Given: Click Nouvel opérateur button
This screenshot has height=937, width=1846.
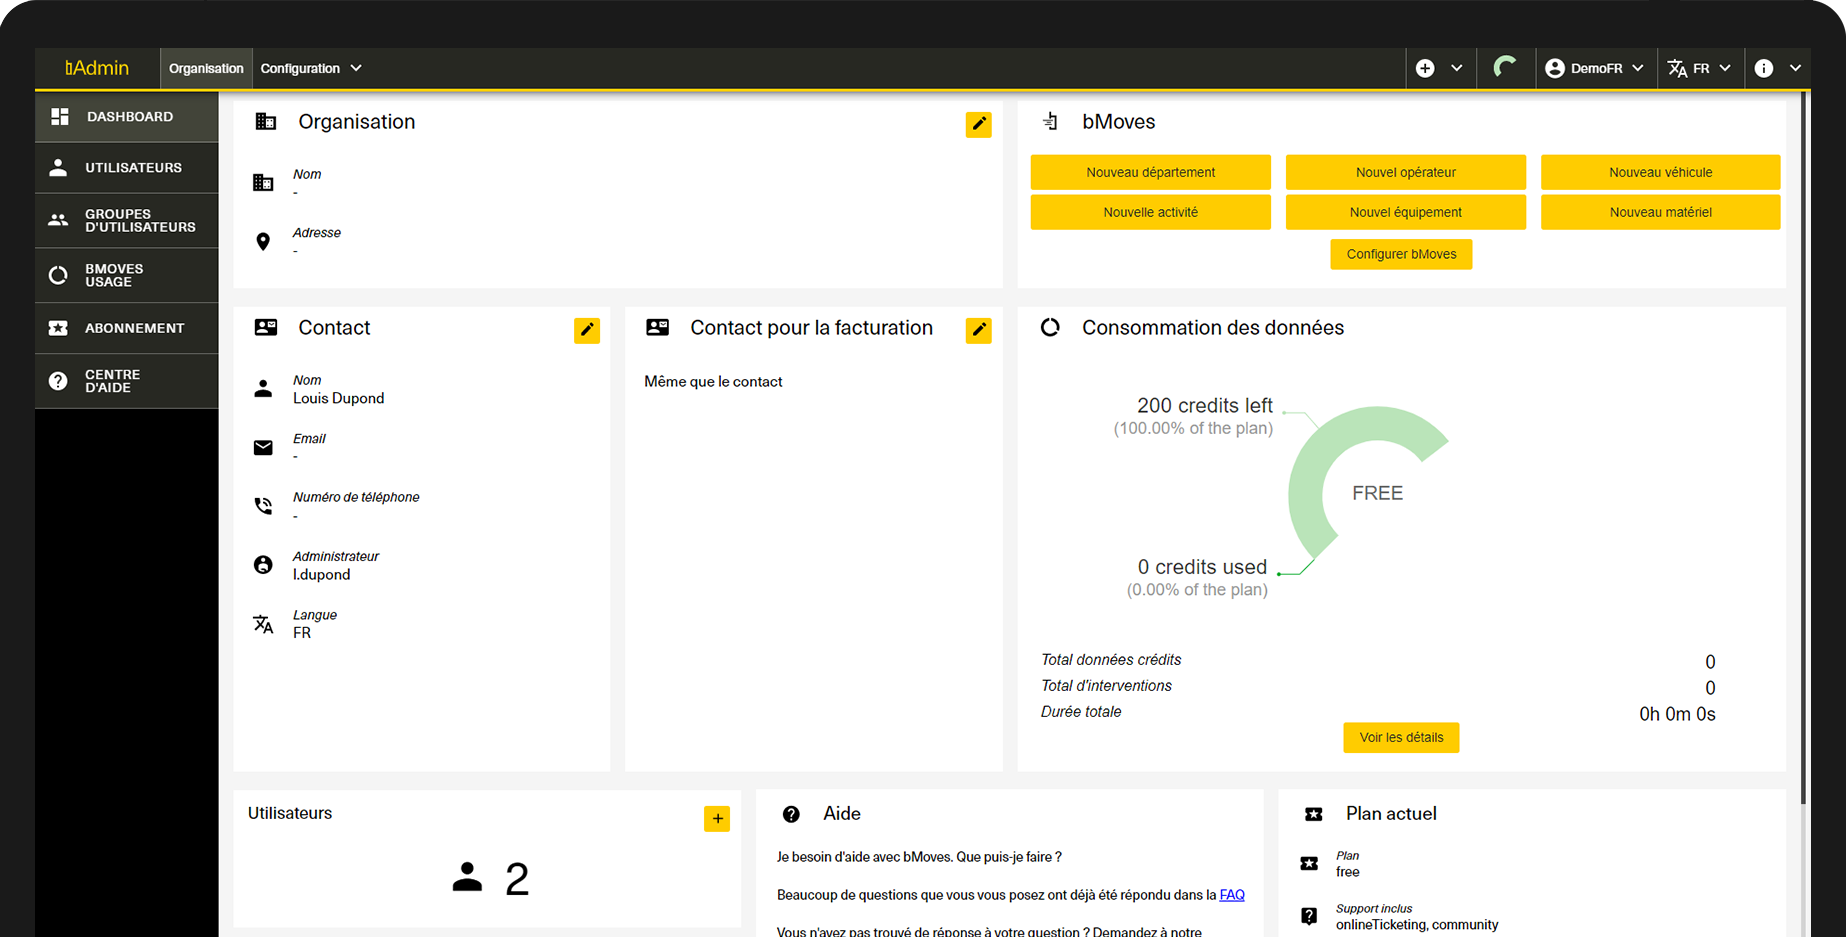Looking at the screenshot, I should [x=1405, y=172].
